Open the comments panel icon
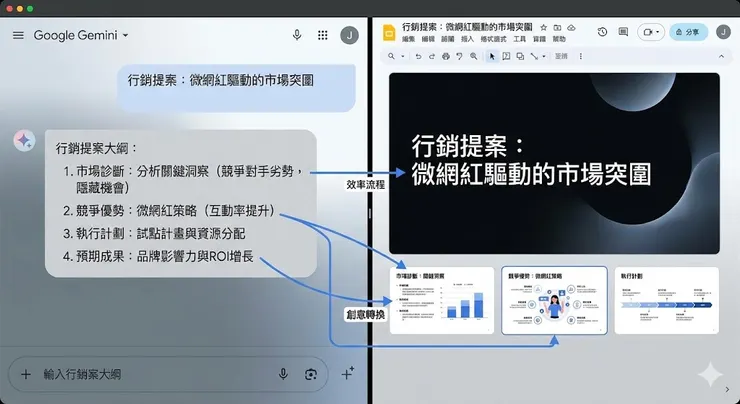 (623, 32)
